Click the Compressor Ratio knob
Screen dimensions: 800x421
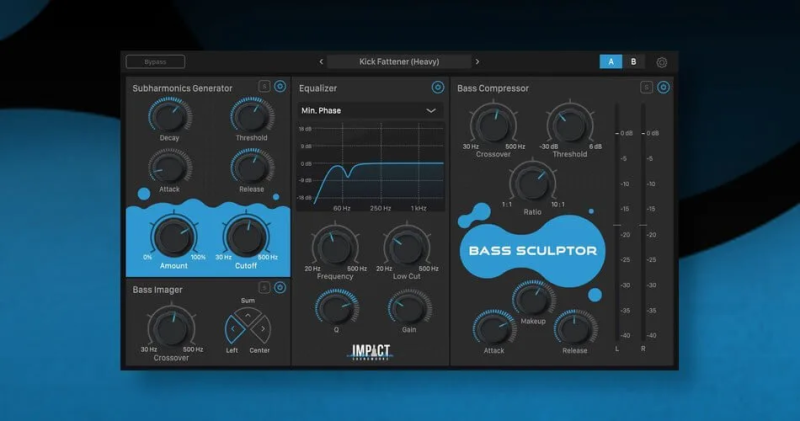(x=533, y=183)
